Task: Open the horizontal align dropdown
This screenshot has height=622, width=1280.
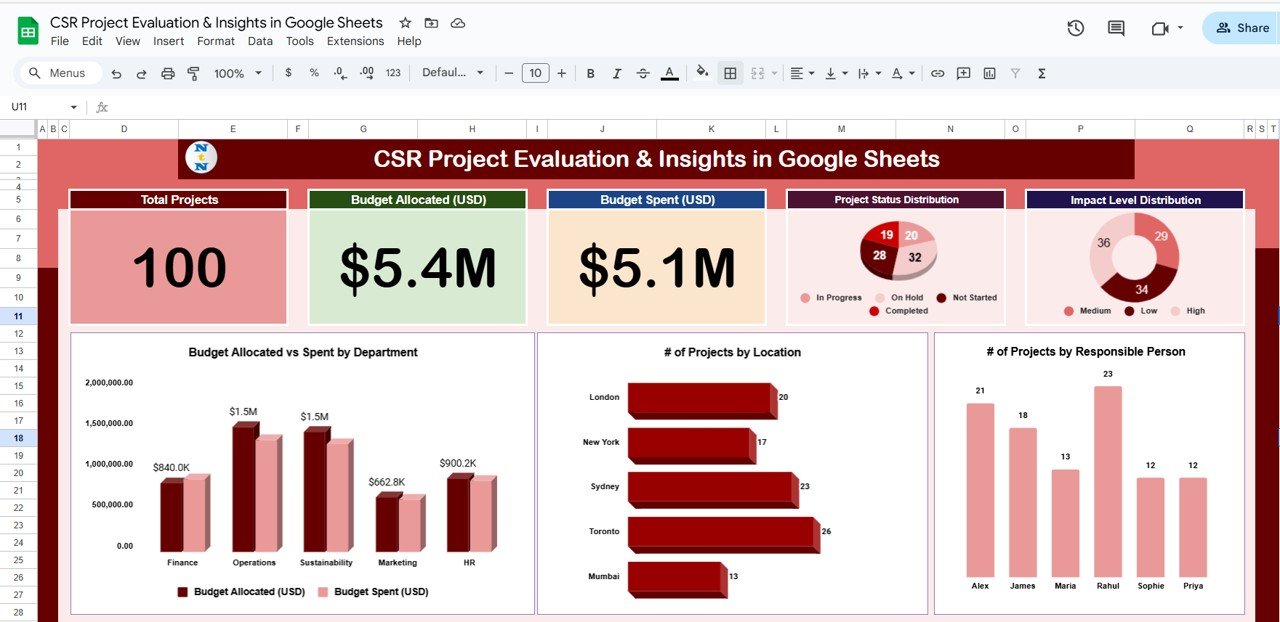Action: pyautogui.click(x=800, y=73)
